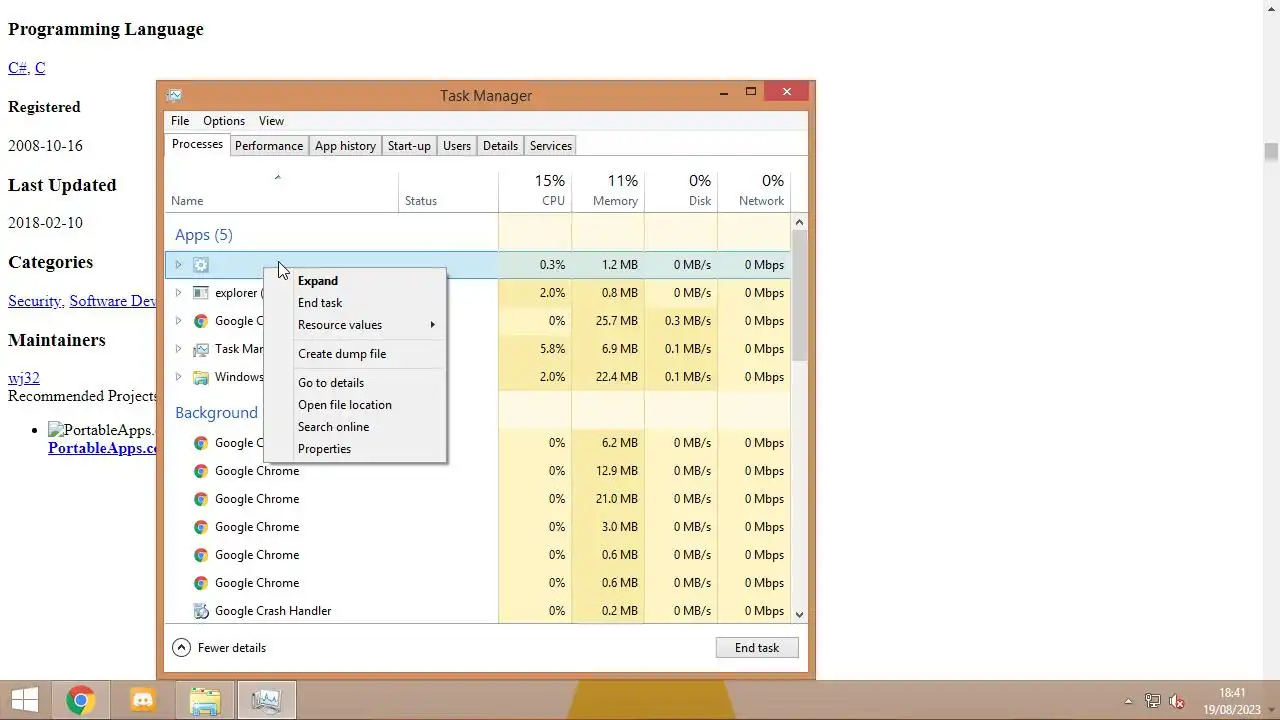Open the View menu
1280x720 pixels.
pos(271,121)
